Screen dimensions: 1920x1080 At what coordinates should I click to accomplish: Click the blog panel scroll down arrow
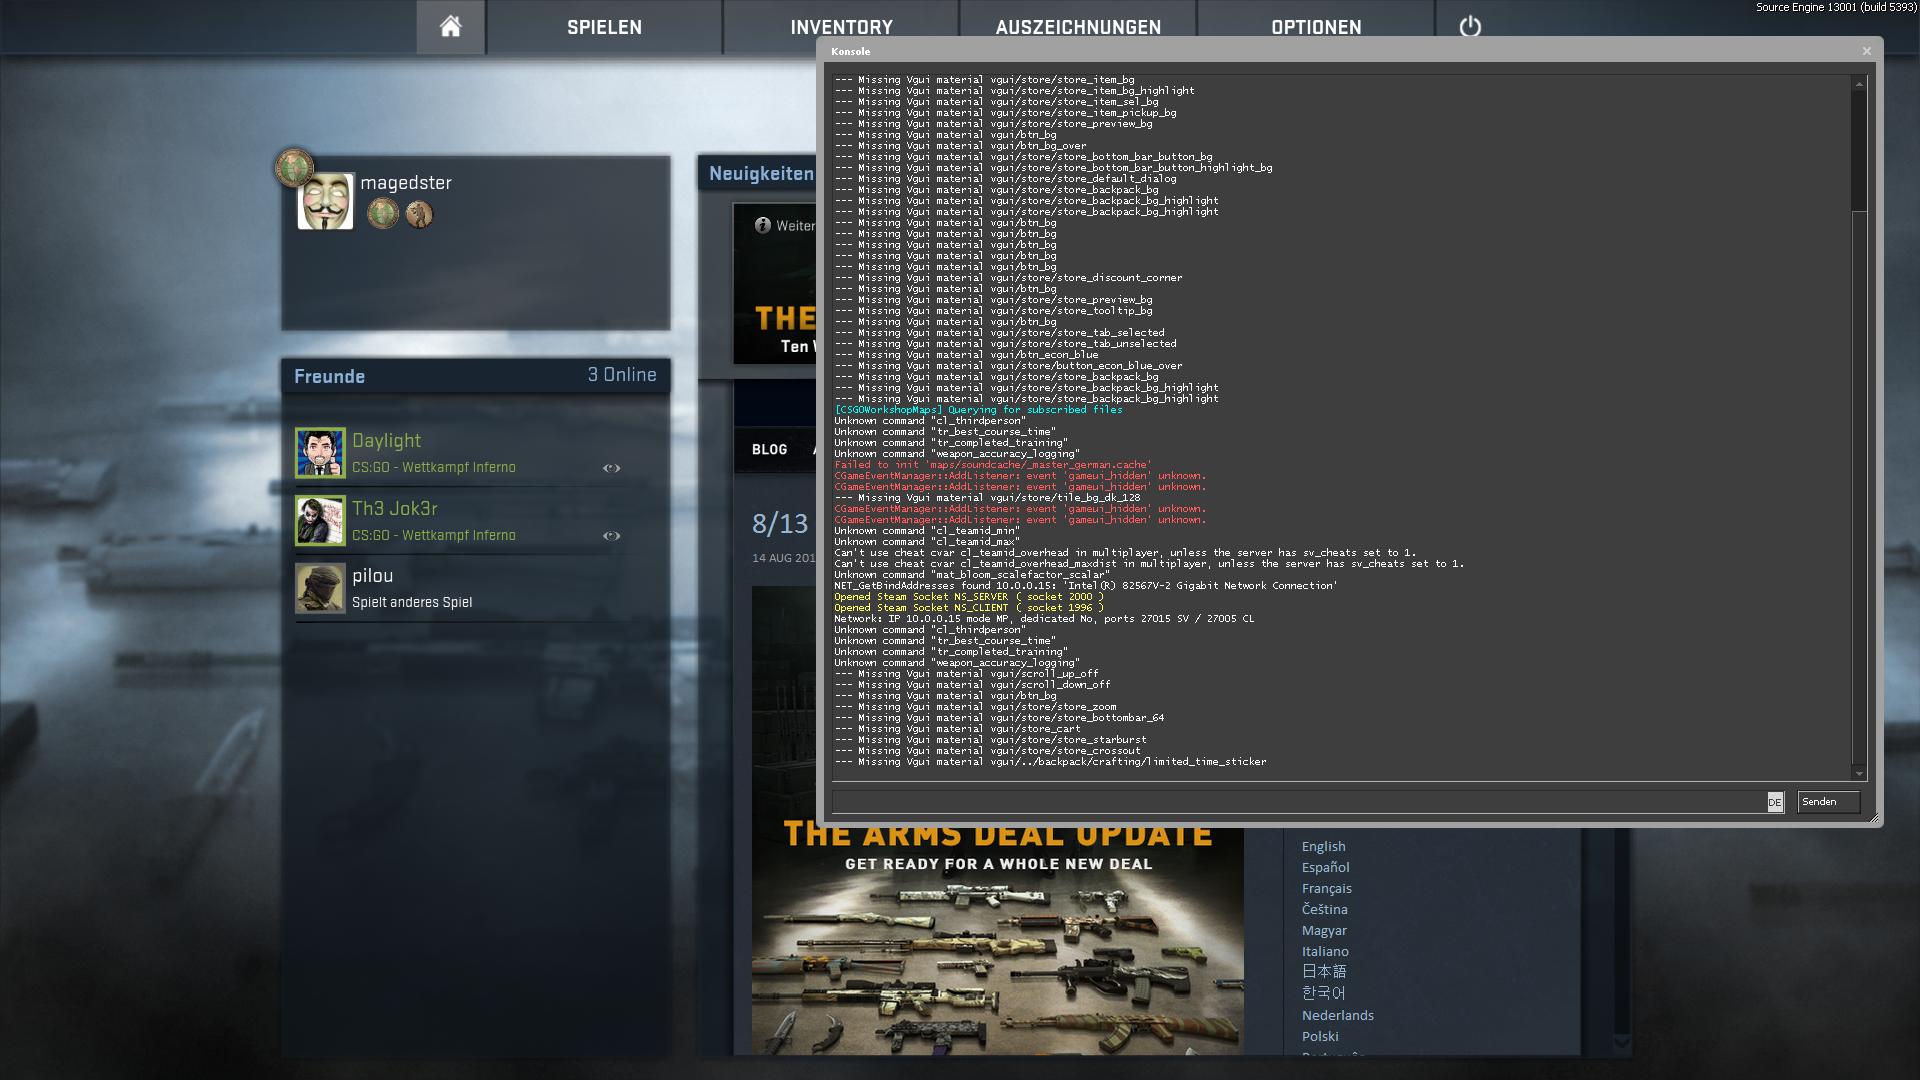pos(1622,1042)
